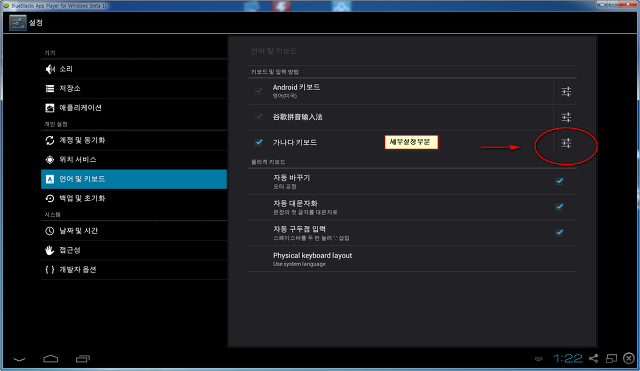Screen dimensions: 640x371
Task: Open settings for 가나다 키보드
Action: [x=566, y=143]
